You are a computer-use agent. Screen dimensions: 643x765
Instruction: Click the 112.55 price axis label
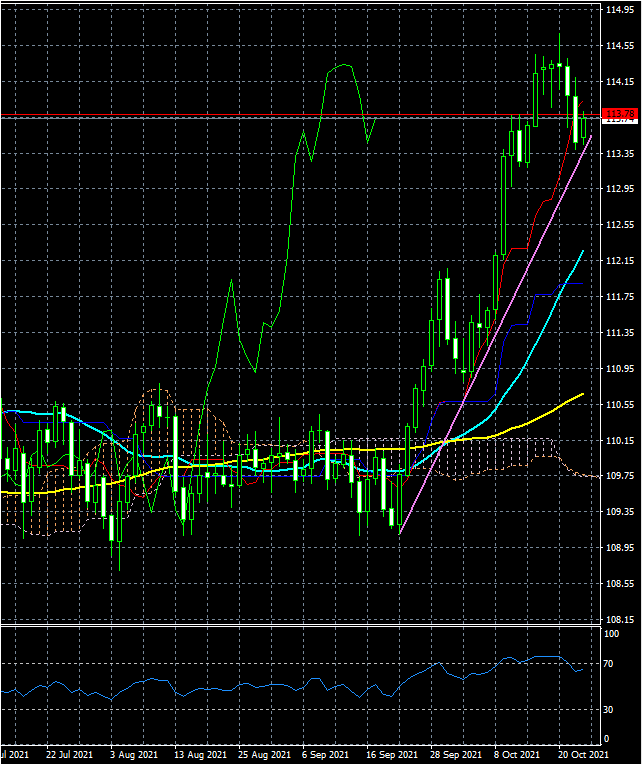pos(620,225)
